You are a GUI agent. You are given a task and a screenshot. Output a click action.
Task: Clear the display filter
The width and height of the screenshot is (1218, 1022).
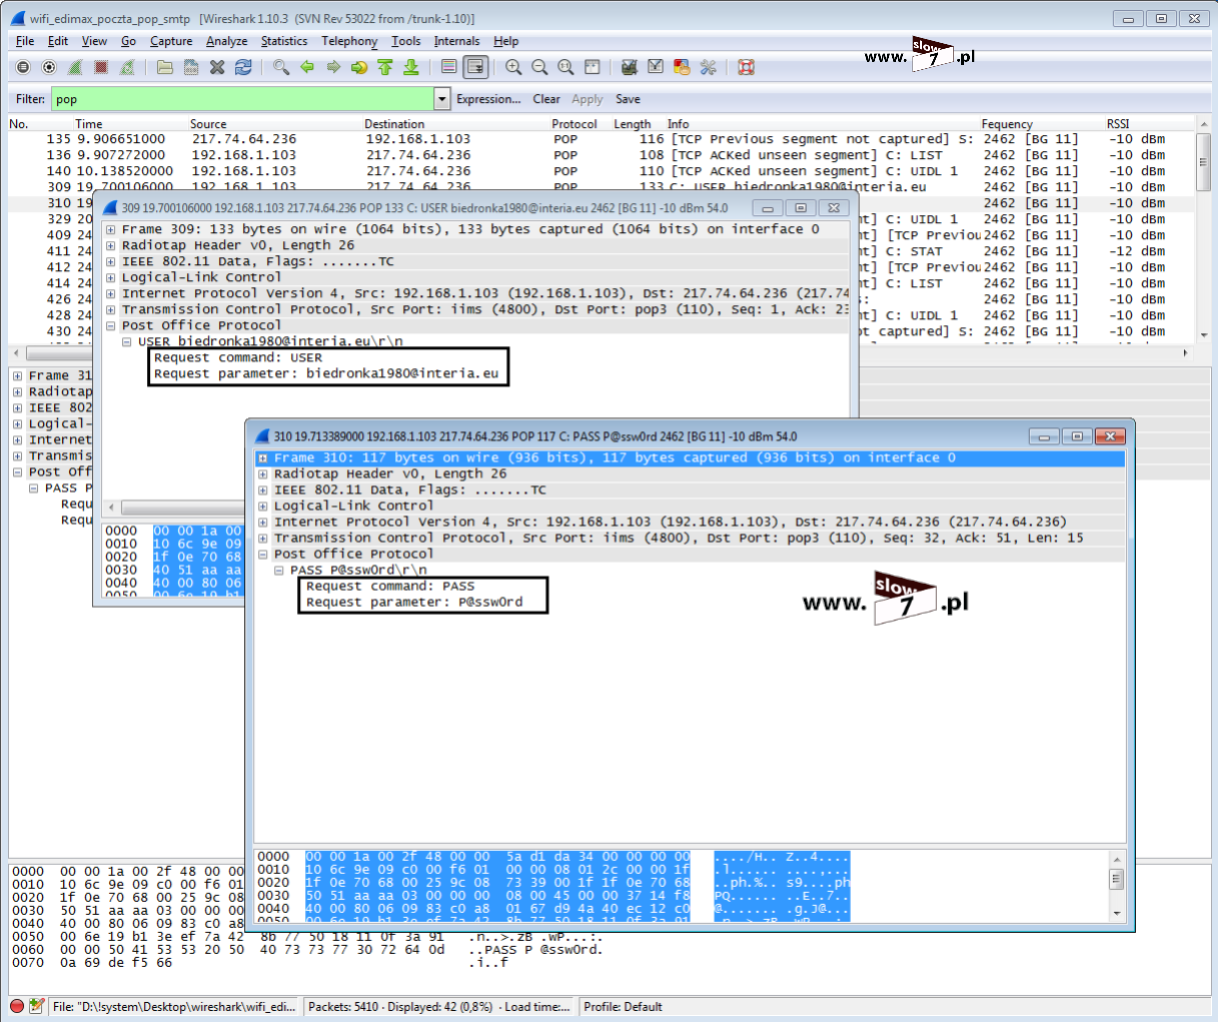(x=546, y=99)
